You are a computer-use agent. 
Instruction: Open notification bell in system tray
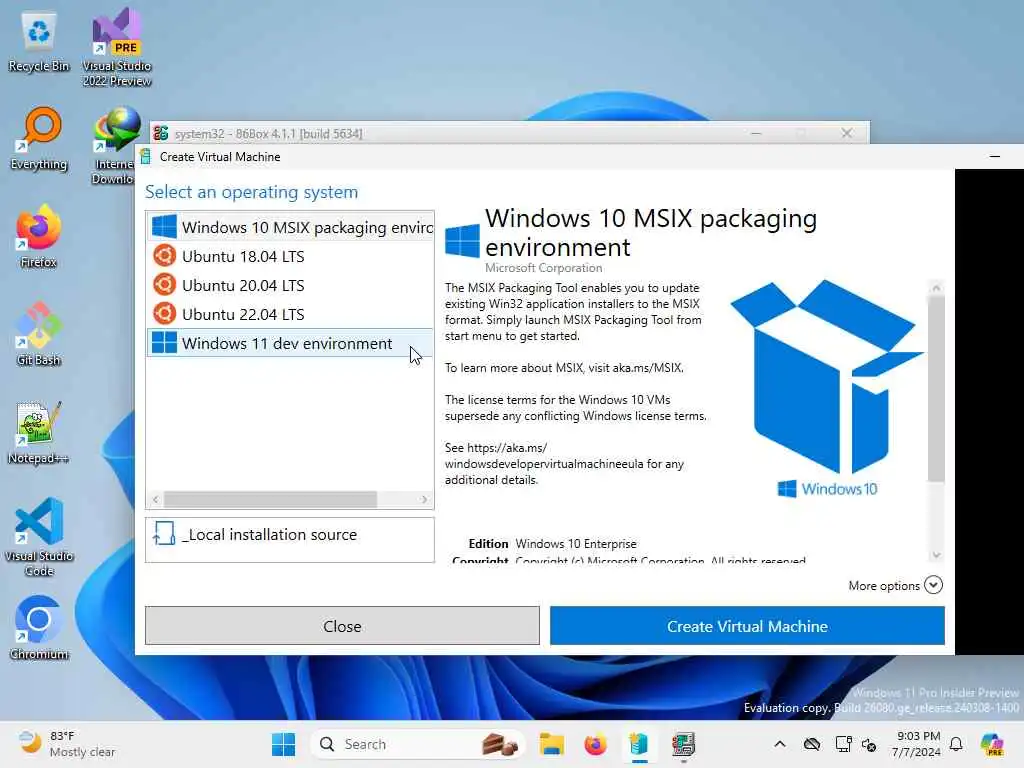pyautogui.click(x=956, y=744)
